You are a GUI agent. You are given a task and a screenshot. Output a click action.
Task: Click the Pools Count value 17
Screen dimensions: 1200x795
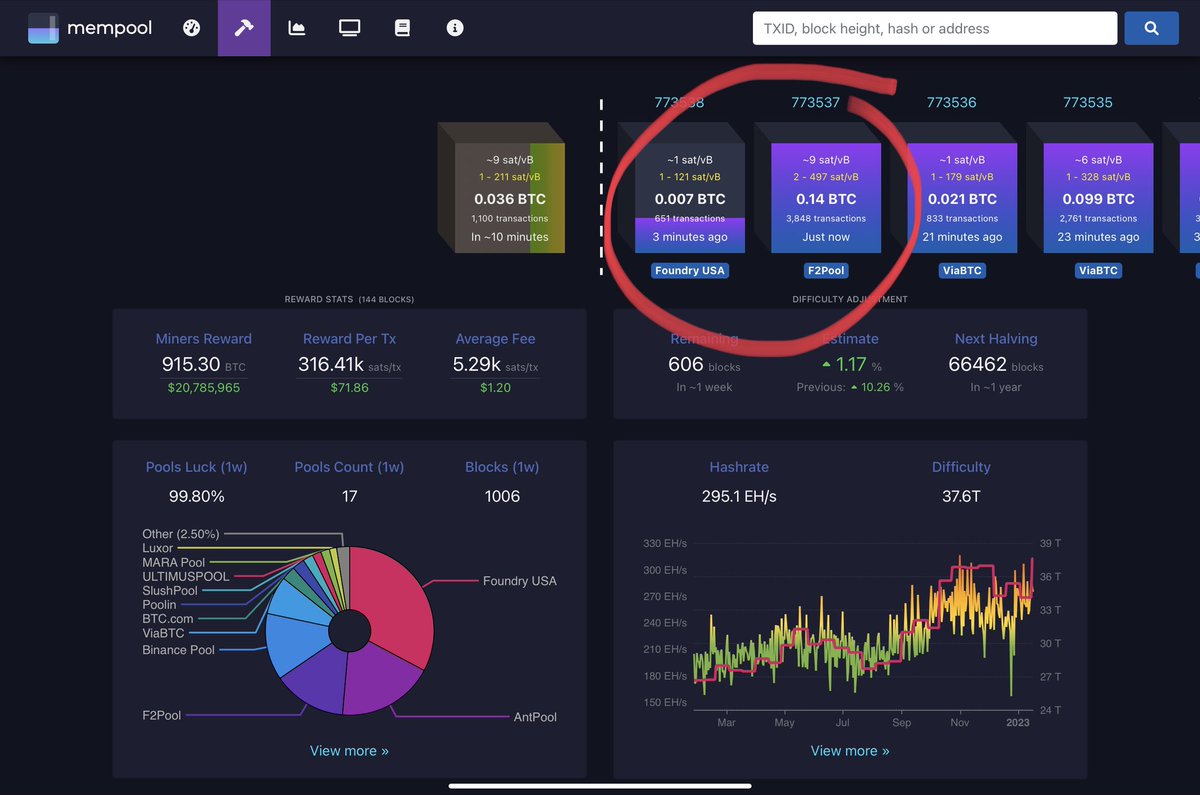pyautogui.click(x=349, y=496)
